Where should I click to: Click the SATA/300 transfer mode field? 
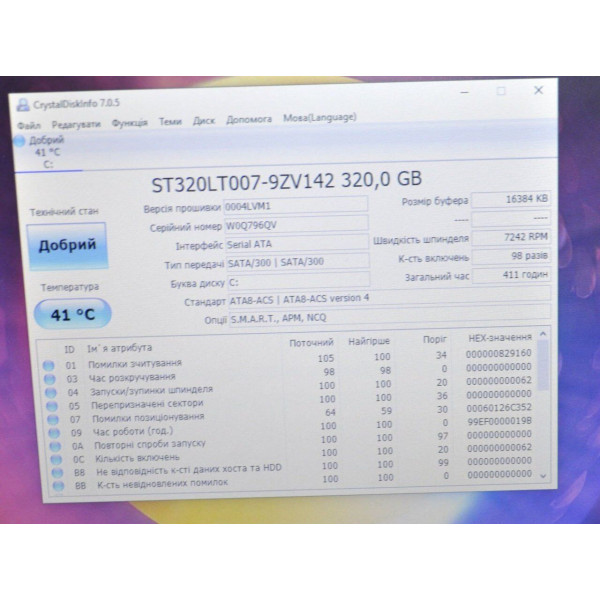click(x=298, y=262)
